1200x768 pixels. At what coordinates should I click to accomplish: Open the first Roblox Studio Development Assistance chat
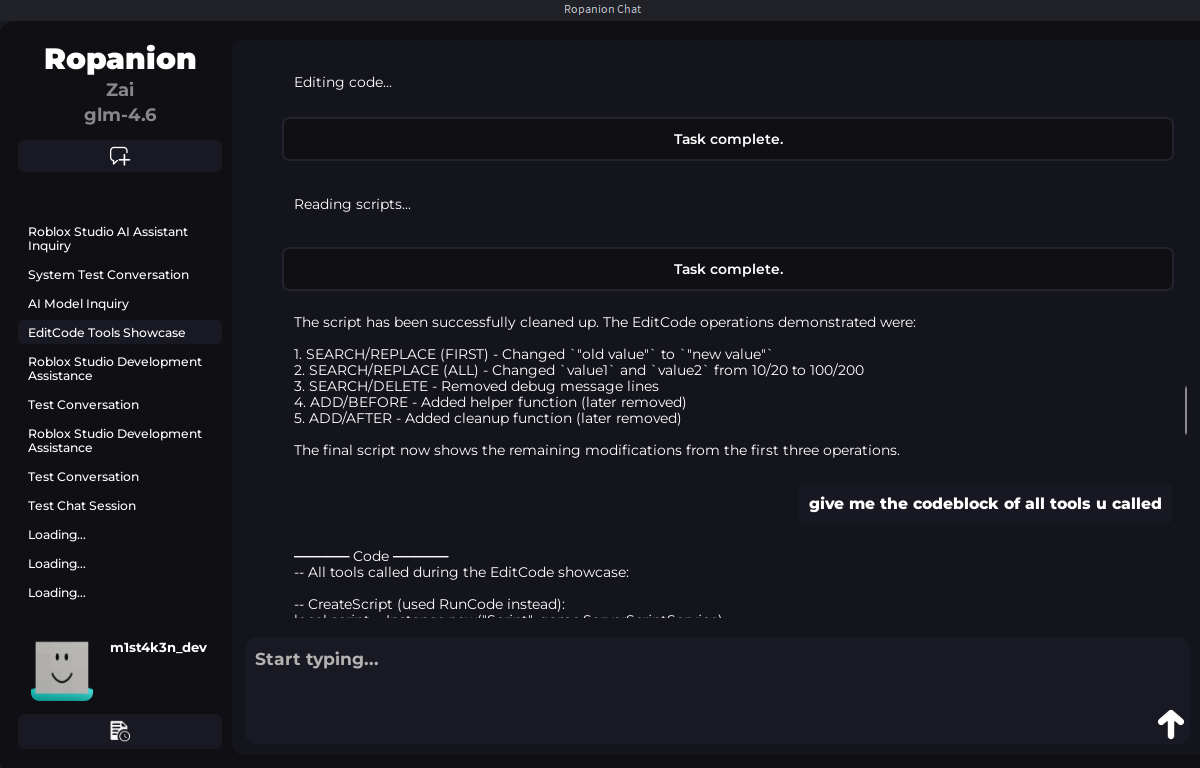pyautogui.click(x=114, y=368)
